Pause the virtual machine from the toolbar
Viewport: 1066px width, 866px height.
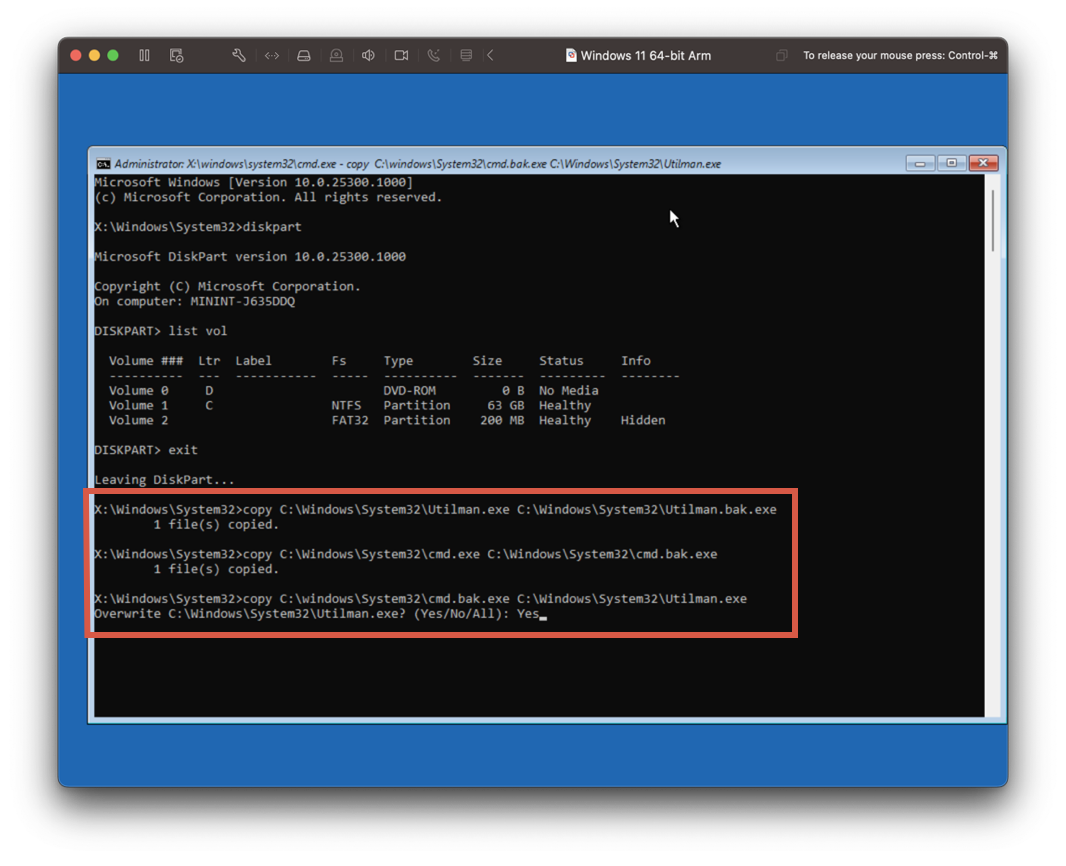(144, 56)
